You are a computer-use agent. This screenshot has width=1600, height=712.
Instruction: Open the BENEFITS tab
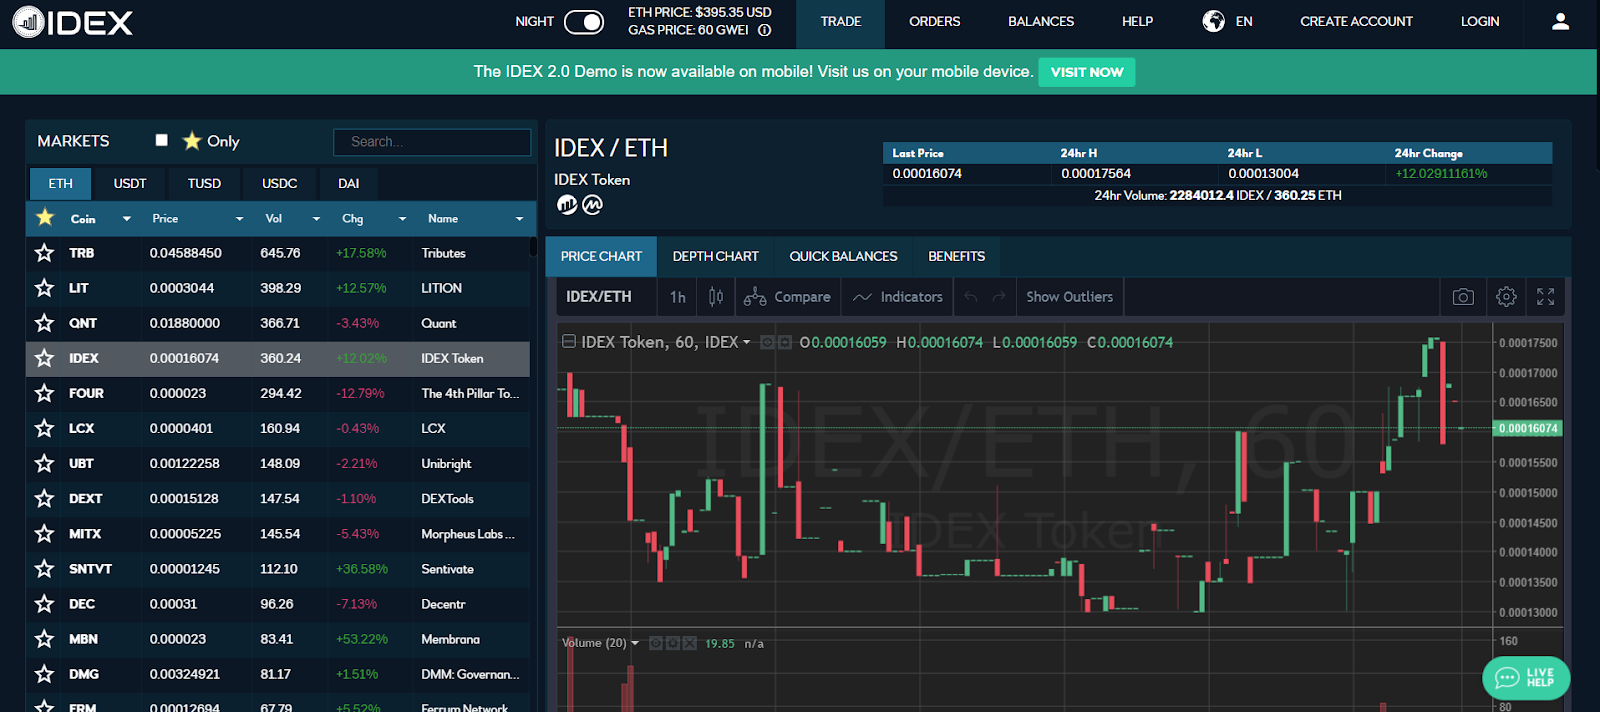[x=957, y=257]
